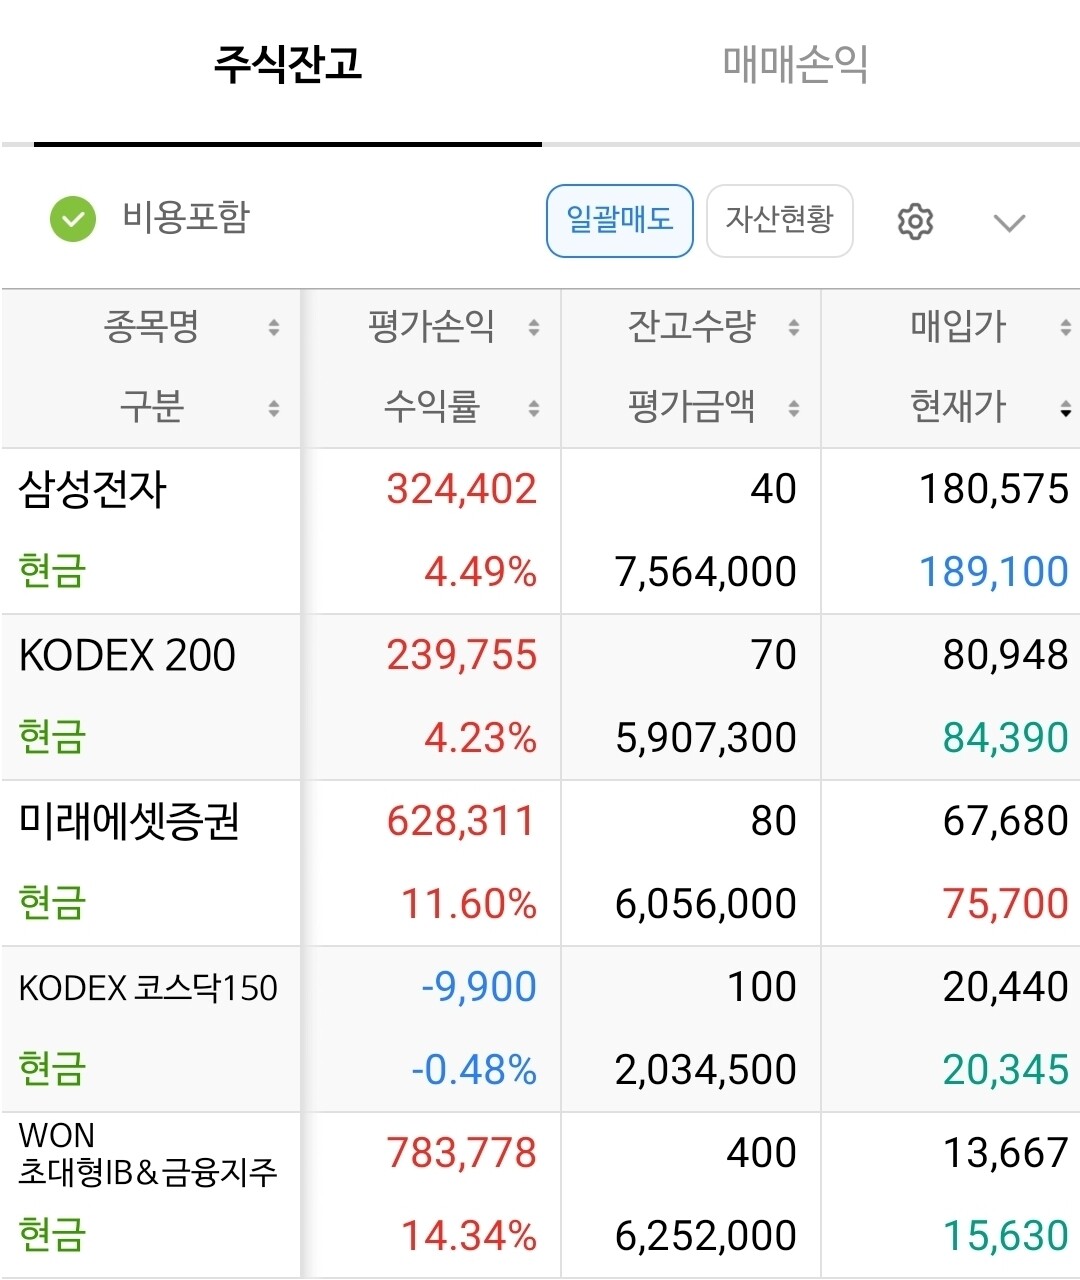Click WON 초대형IB current price 15,630
The image size is (1080, 1280).
[1006, 1236]
